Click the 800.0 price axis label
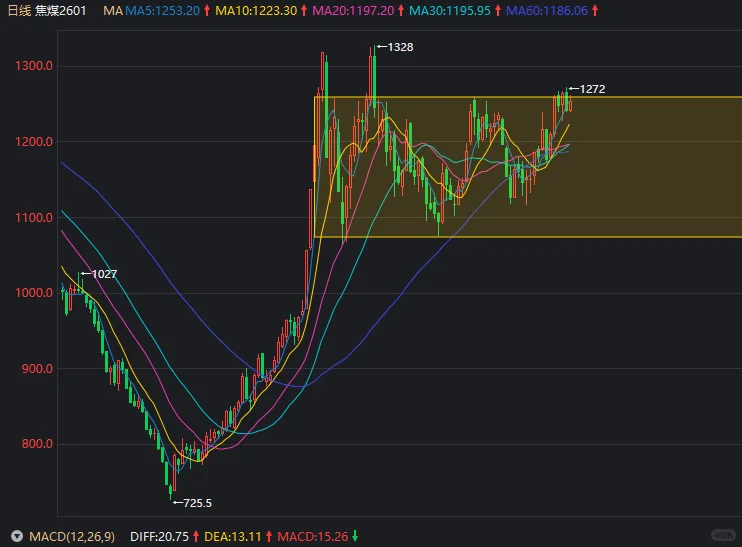The height and width of the screenshot is (547, 742). (37, 444)
